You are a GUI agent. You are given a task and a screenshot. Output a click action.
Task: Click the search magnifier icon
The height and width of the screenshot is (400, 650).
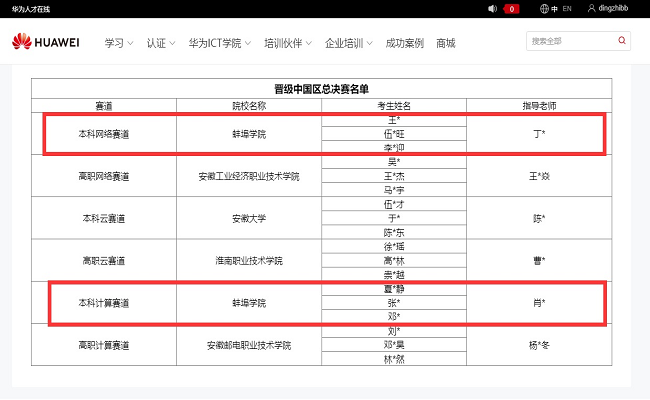tap(622, 41)
